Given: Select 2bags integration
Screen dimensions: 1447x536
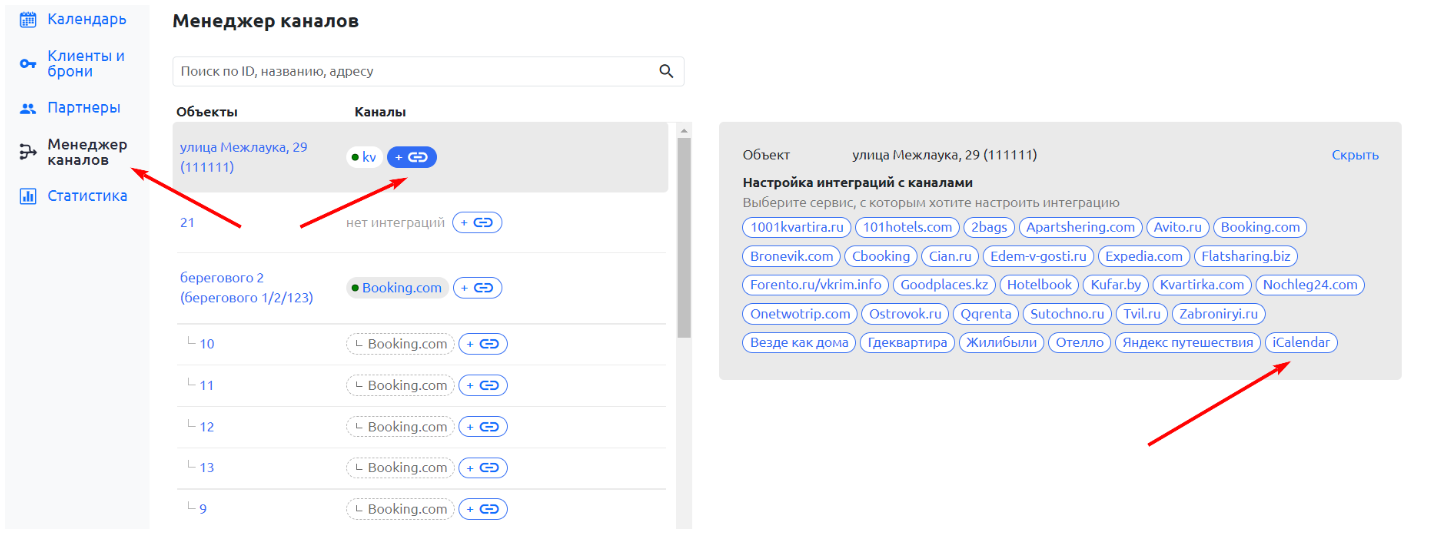Looking at the screenshot, I should [x=989, y=227].
